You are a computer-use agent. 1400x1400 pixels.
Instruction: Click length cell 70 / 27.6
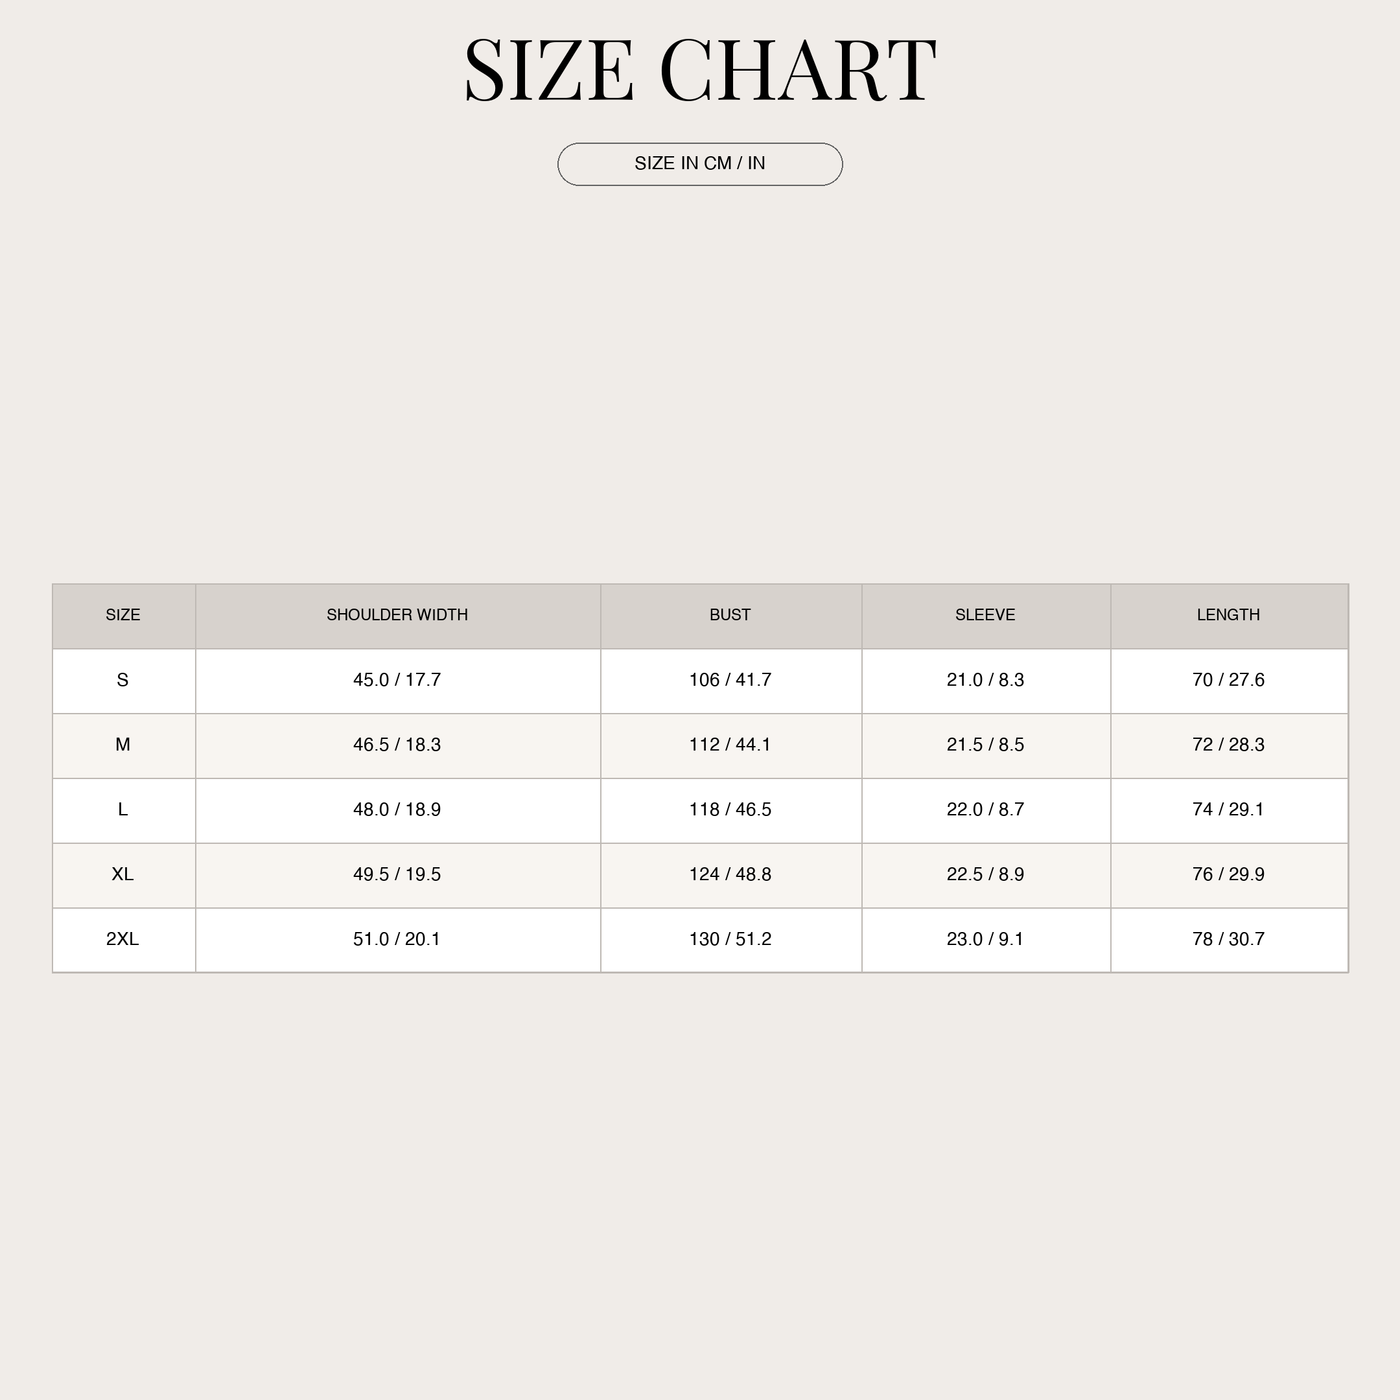tap(1228, 680)
